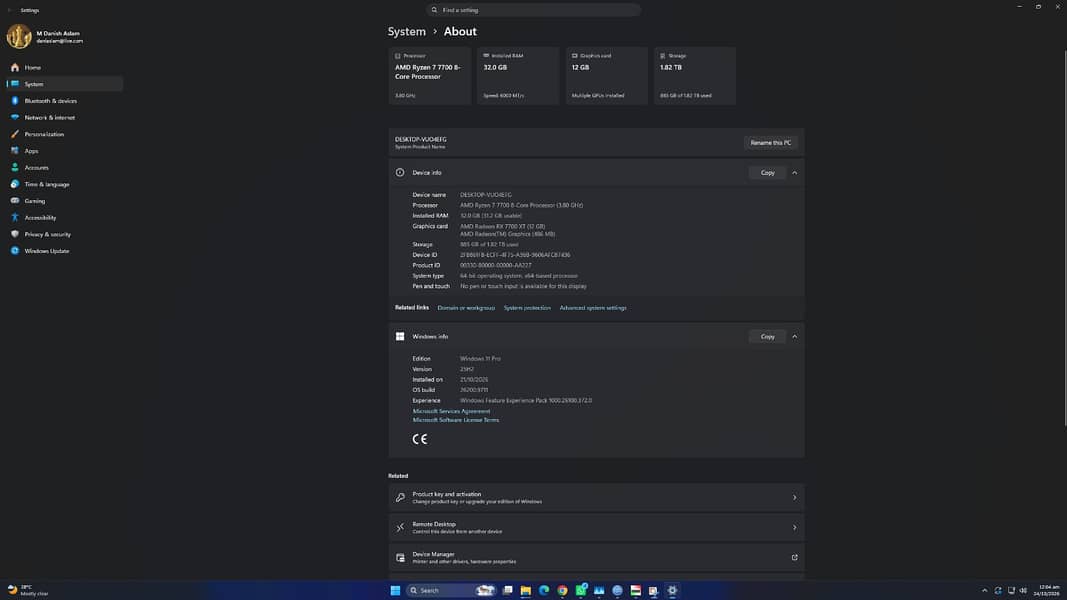Open the Installed RAM summary card
1067x600 pixels.
518,76
